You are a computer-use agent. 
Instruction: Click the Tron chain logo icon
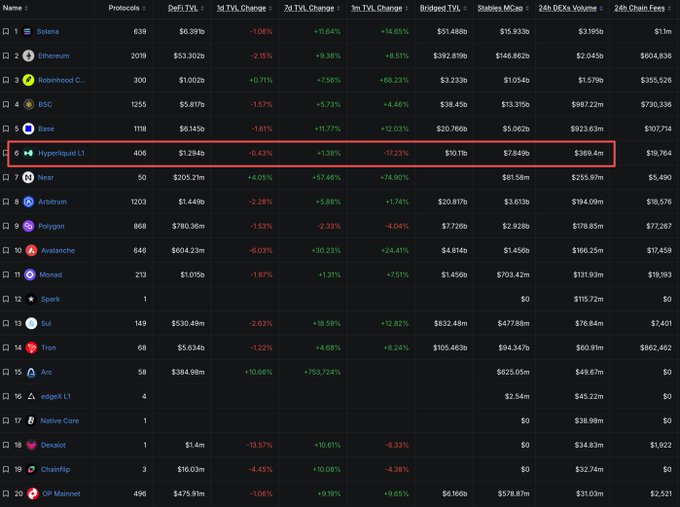coord(31,347)
